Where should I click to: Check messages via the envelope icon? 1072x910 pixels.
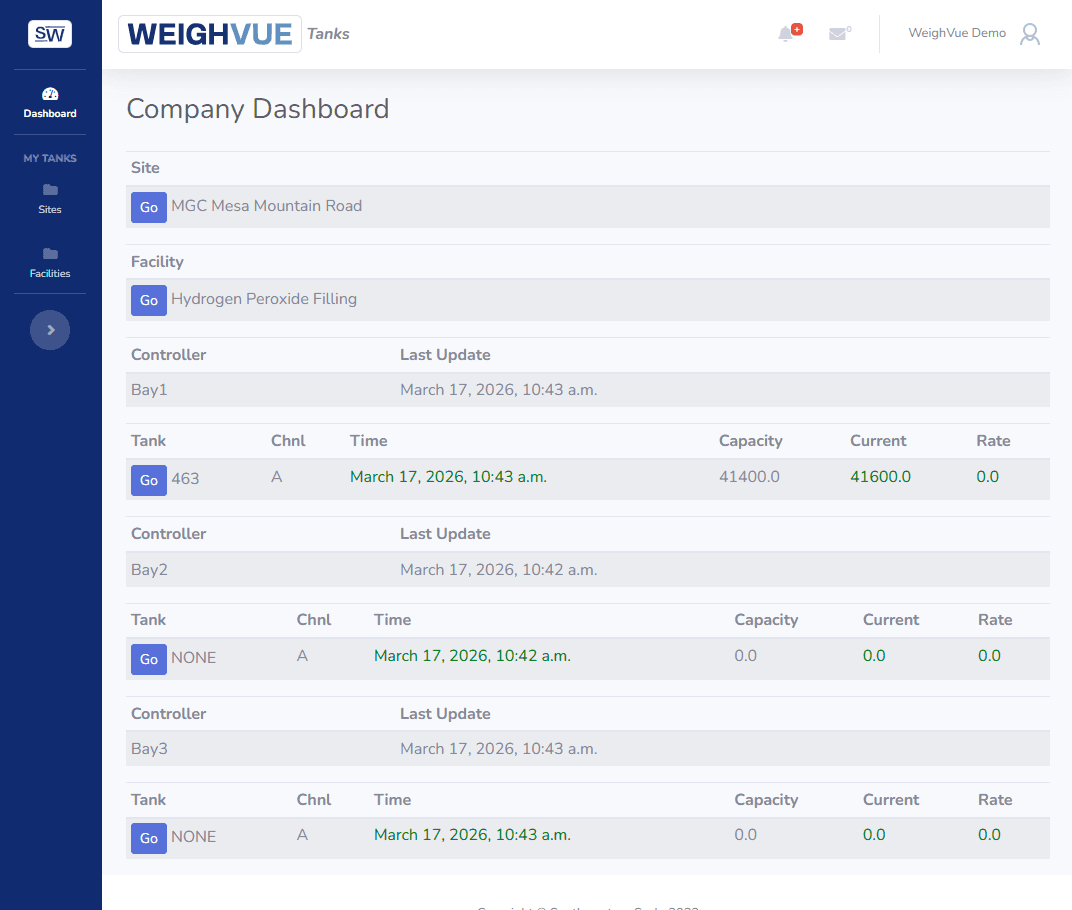coord(837,33)
